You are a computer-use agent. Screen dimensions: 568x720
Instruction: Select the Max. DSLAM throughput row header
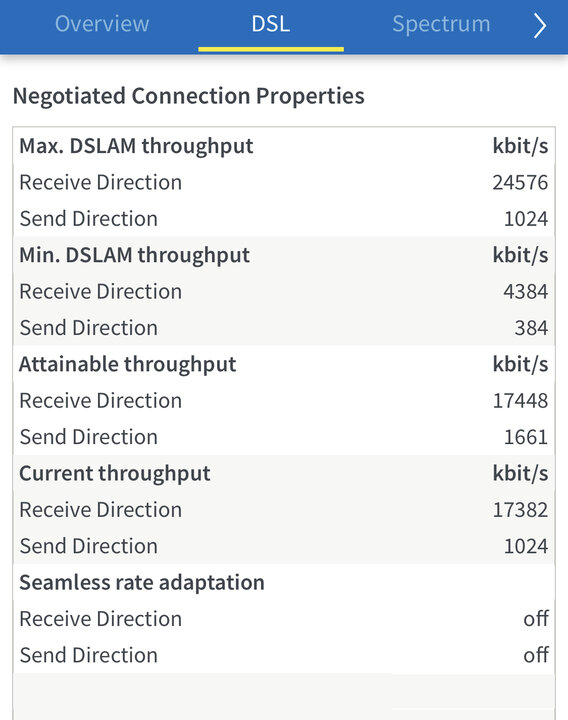284,146
